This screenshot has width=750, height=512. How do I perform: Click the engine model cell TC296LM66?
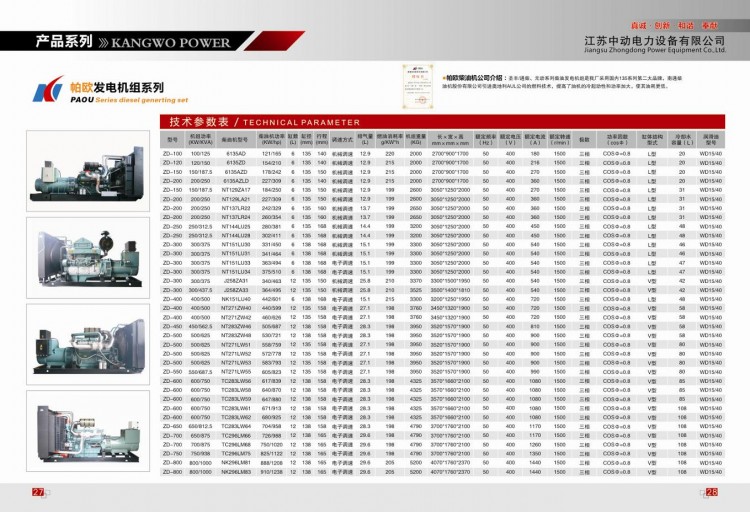(236, 435)
